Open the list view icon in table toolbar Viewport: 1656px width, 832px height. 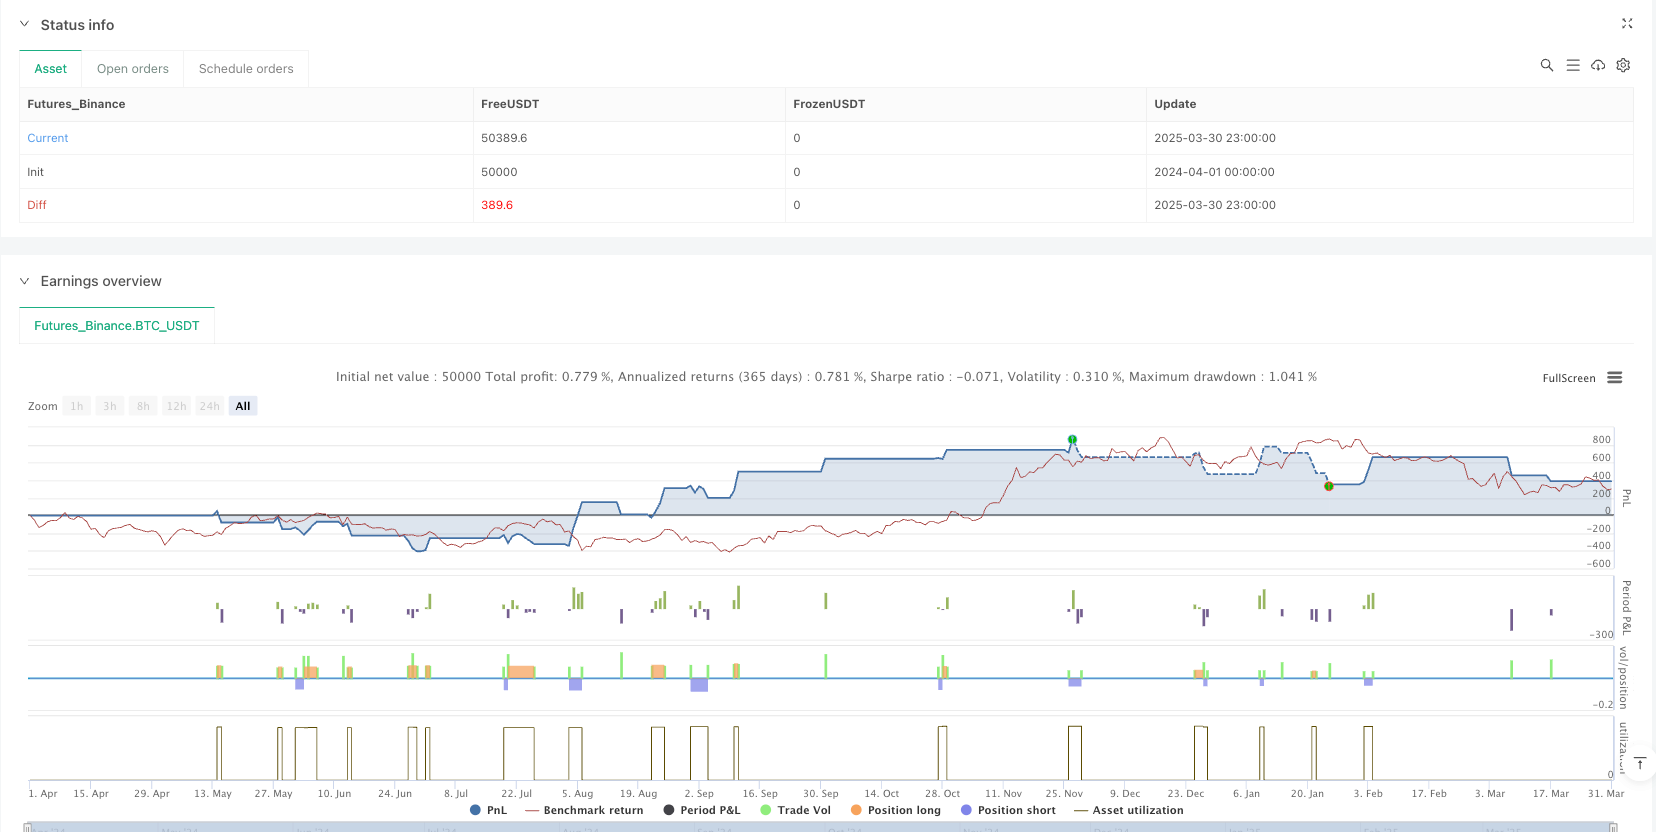(x=1573, y=65)
